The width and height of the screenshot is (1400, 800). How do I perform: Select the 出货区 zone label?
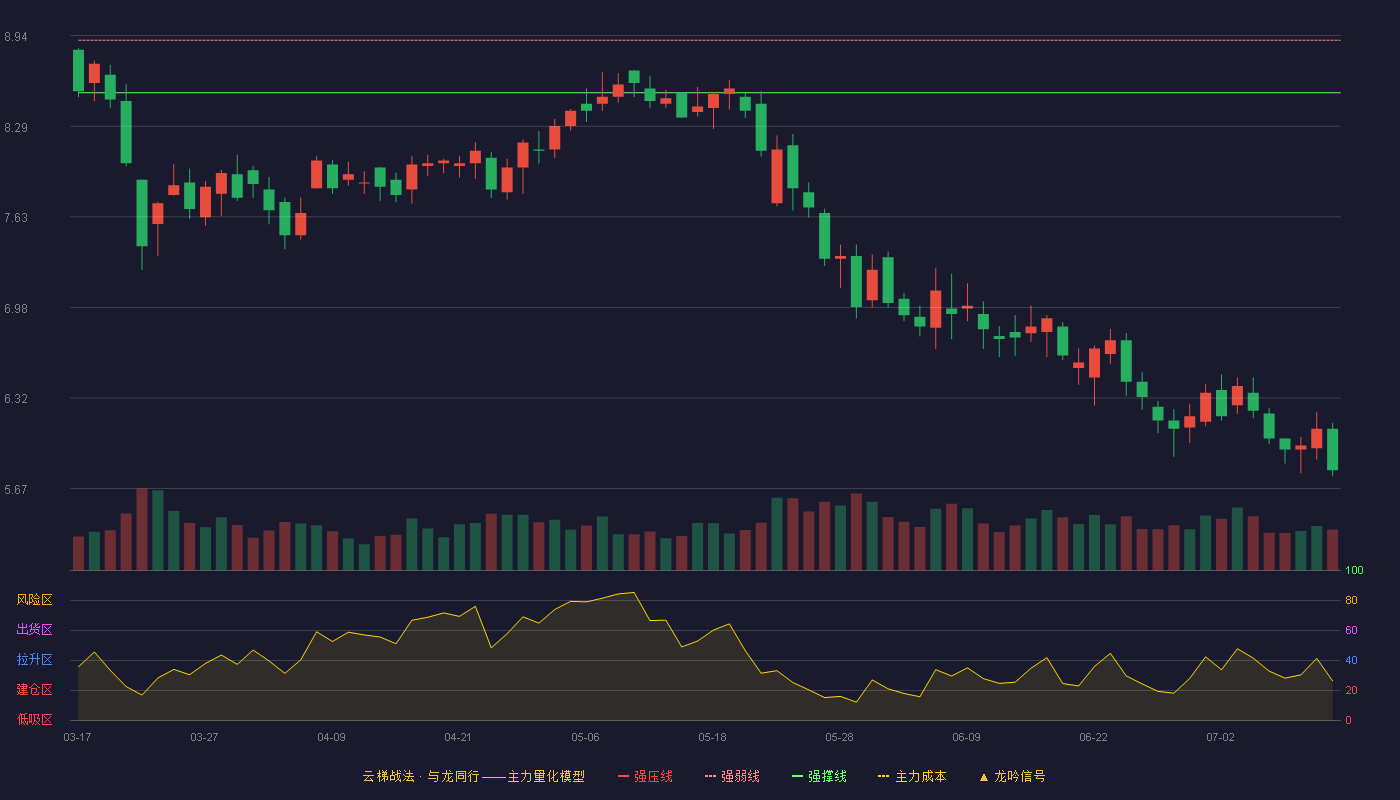[34, 630]
